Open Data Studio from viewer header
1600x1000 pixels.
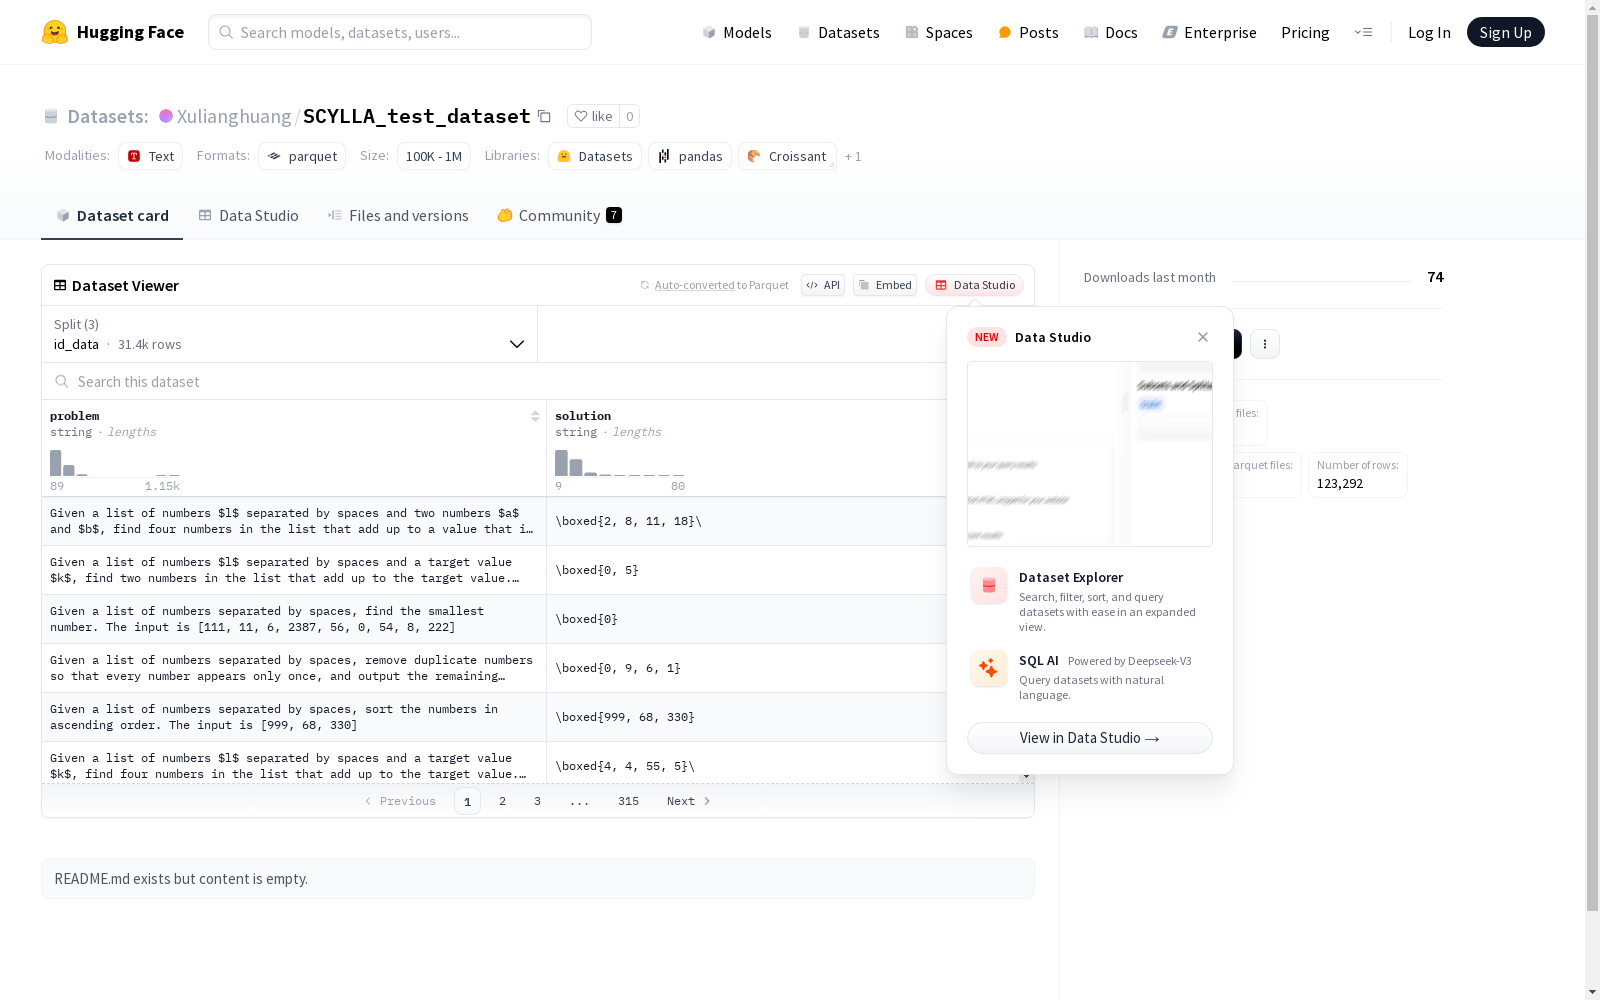coord(974,285)
